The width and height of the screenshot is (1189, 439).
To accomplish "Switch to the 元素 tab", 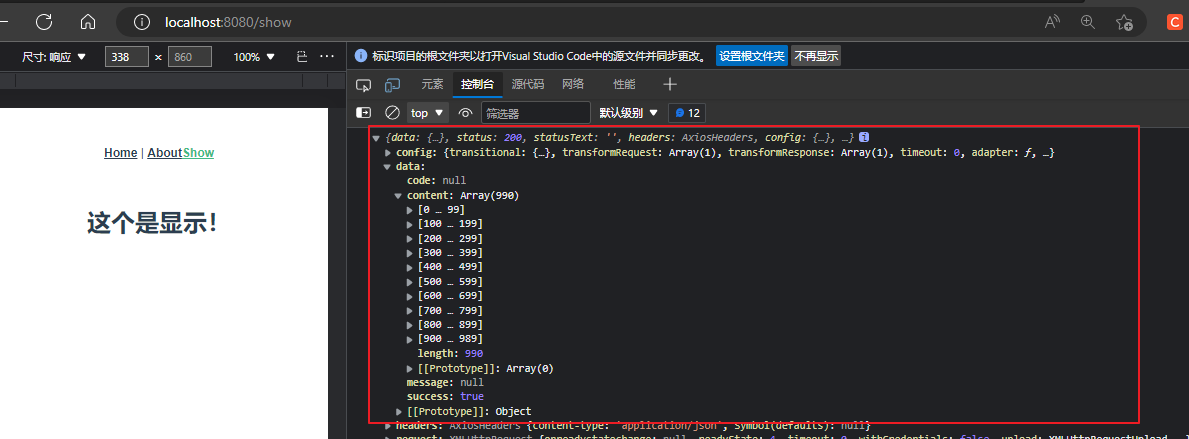I will pyautogui.click(x=432, y=84).
